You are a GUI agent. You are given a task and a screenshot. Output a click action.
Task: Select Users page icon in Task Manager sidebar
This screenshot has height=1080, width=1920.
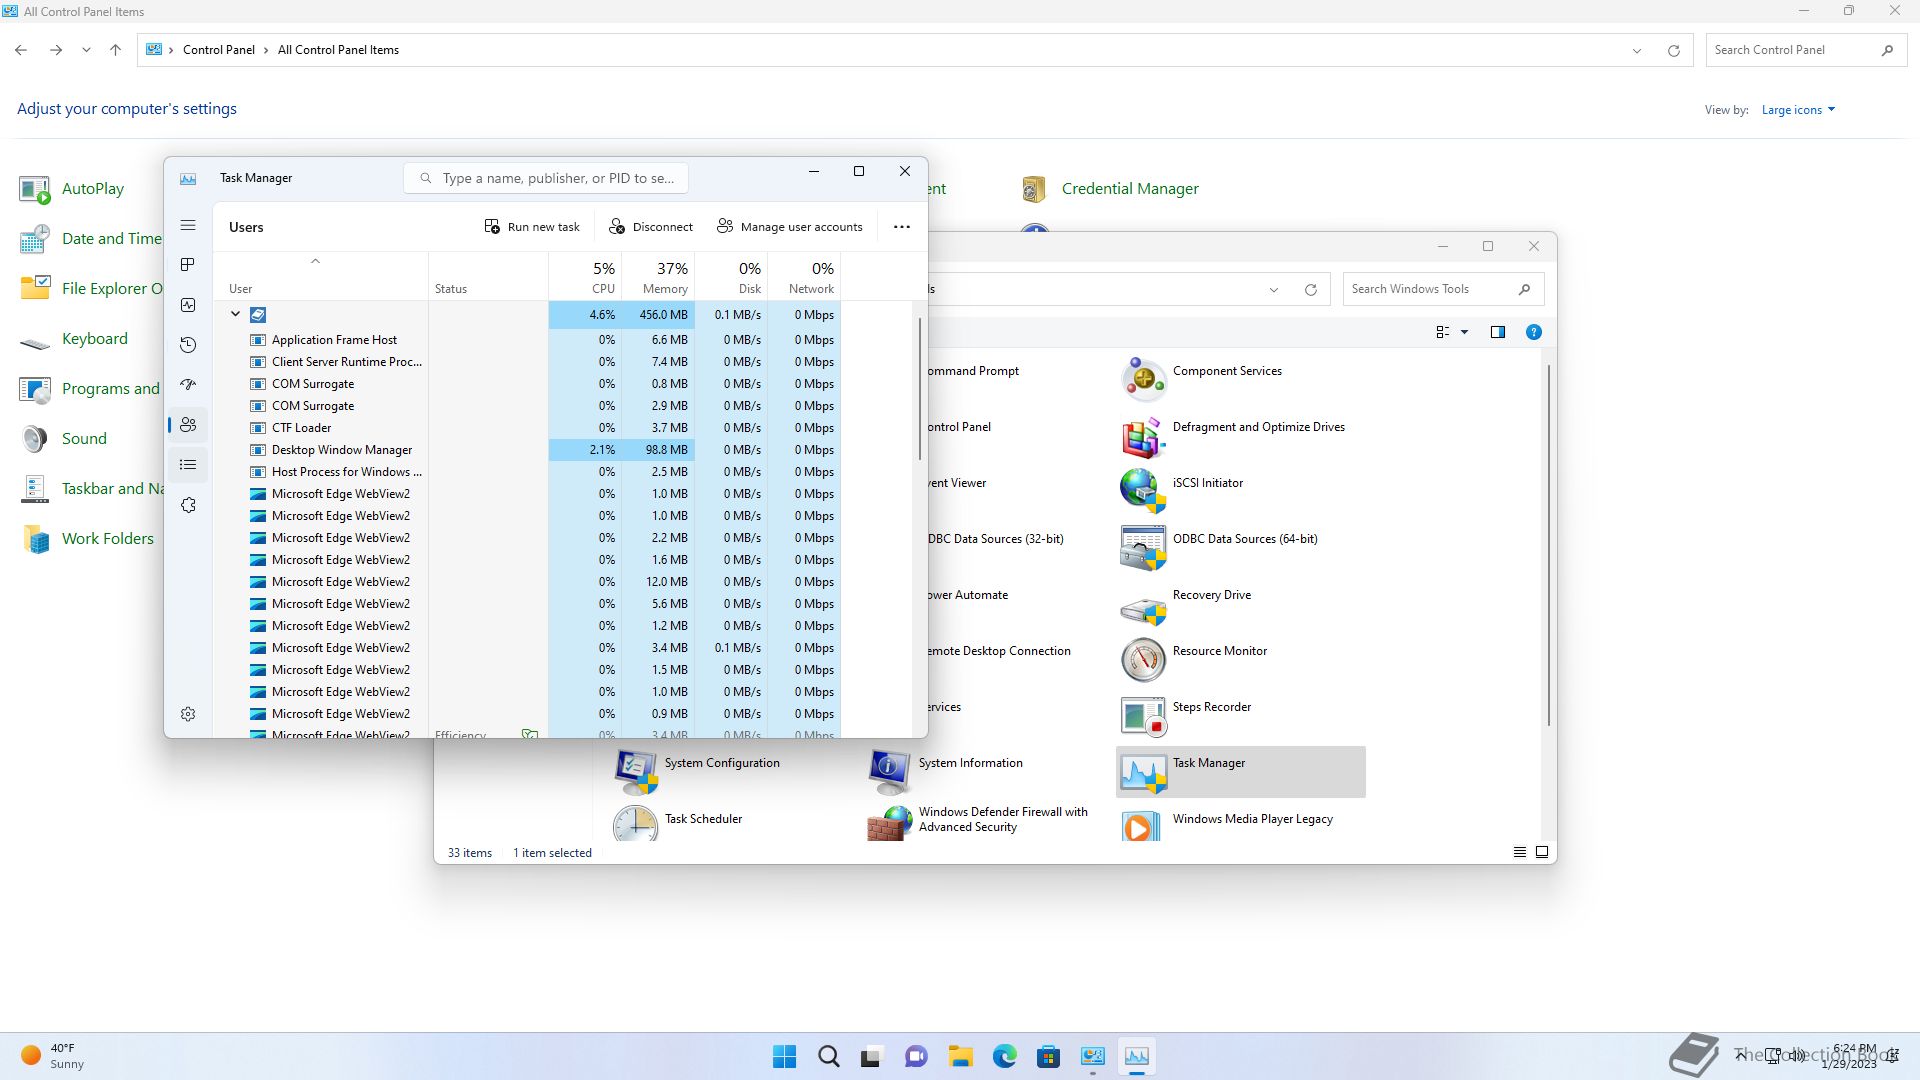click(x=188, y=425)
